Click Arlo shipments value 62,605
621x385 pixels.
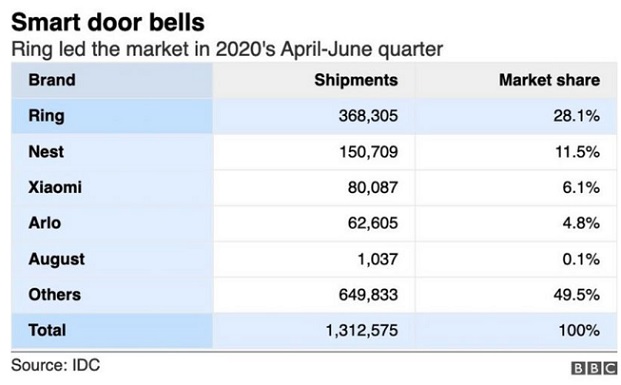(373, 223)
